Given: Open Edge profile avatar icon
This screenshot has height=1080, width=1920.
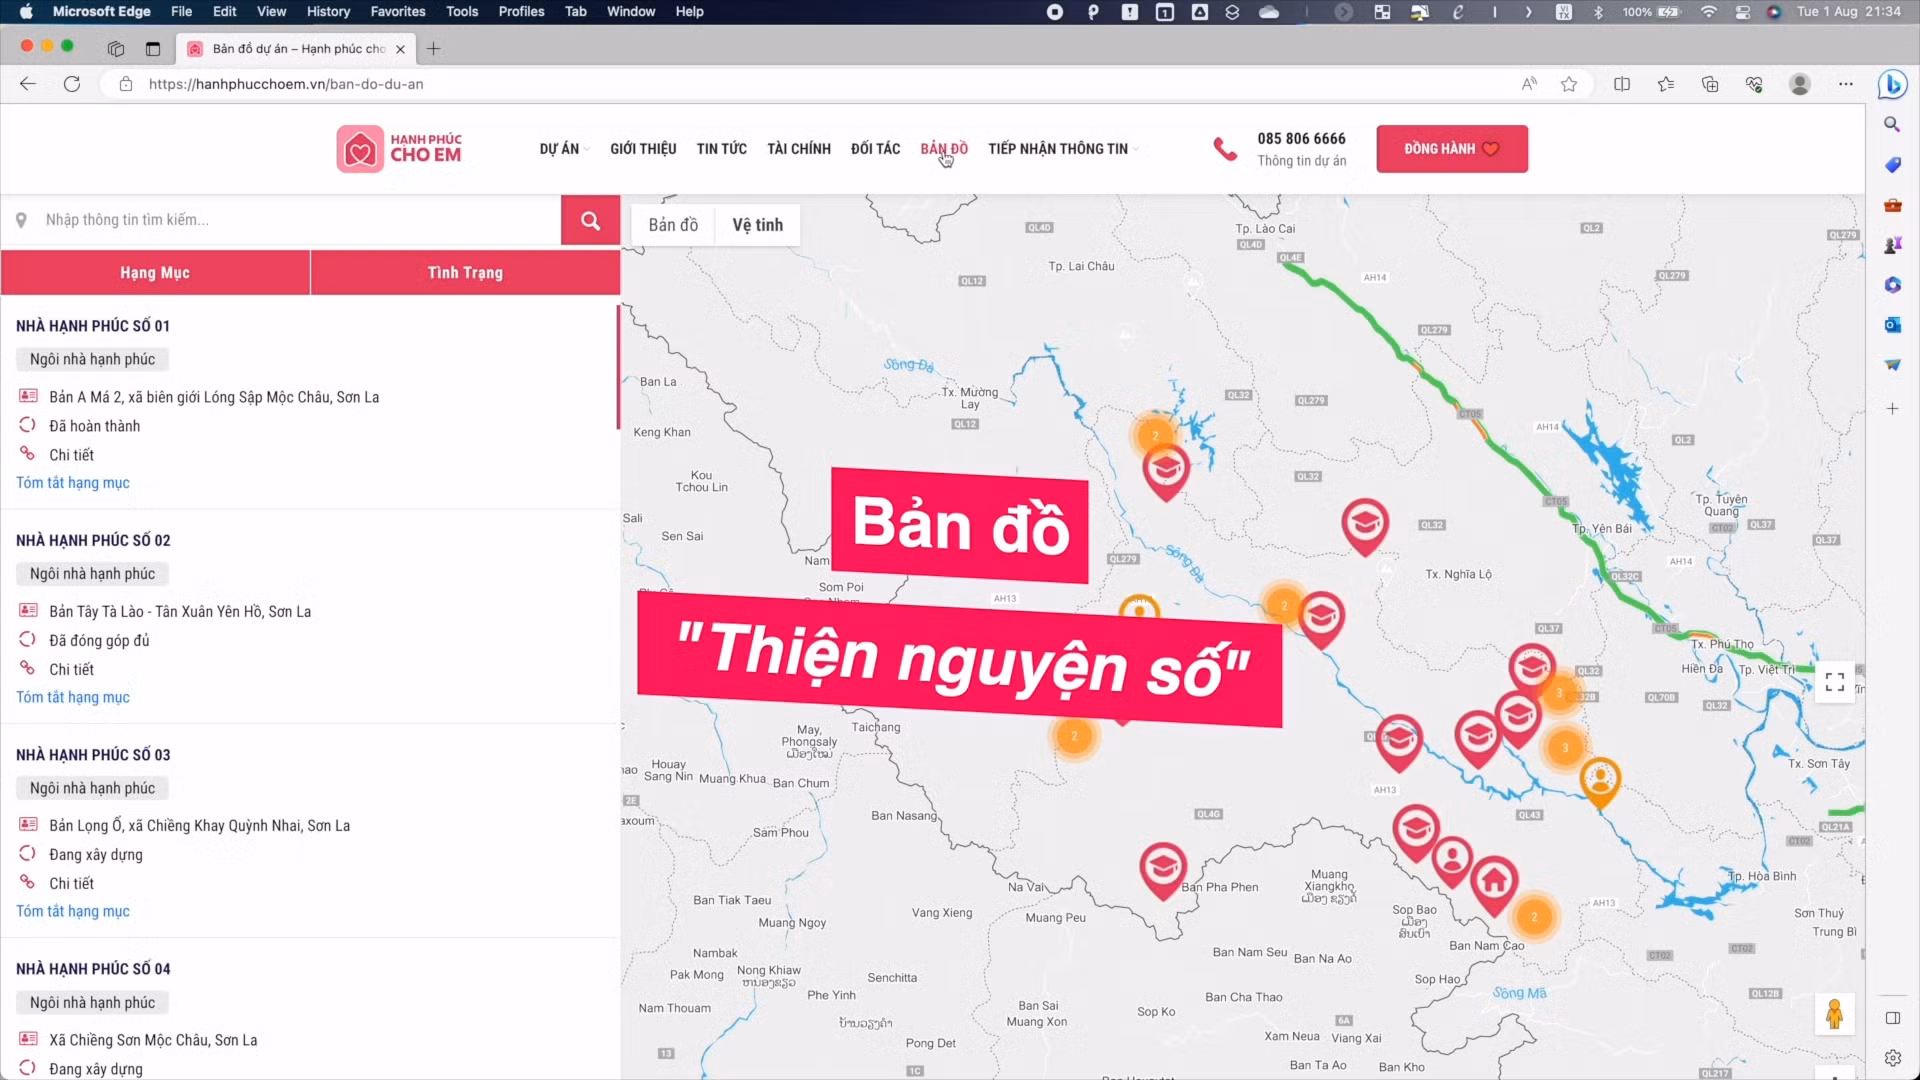Looking at the screenshot, I should click(x=1800, y=84).
